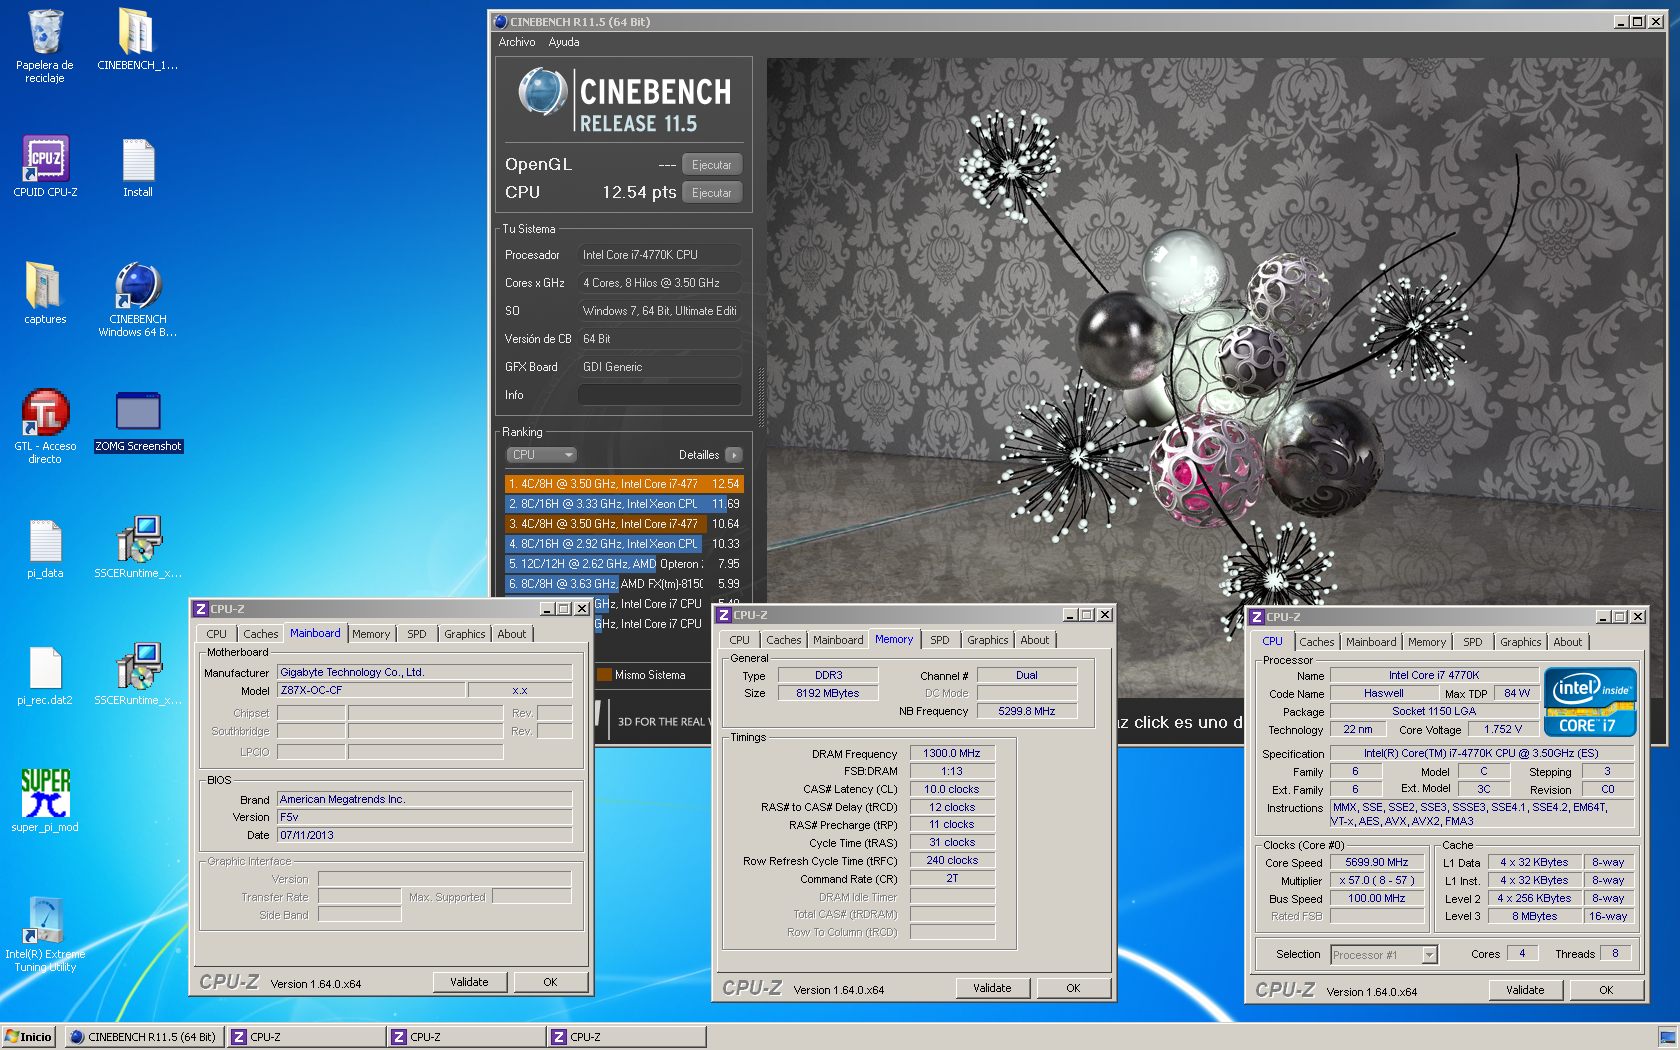Click the Cinebench logo sphere in the panel
Screen dimensions: 1680x1050
[543, 92]
